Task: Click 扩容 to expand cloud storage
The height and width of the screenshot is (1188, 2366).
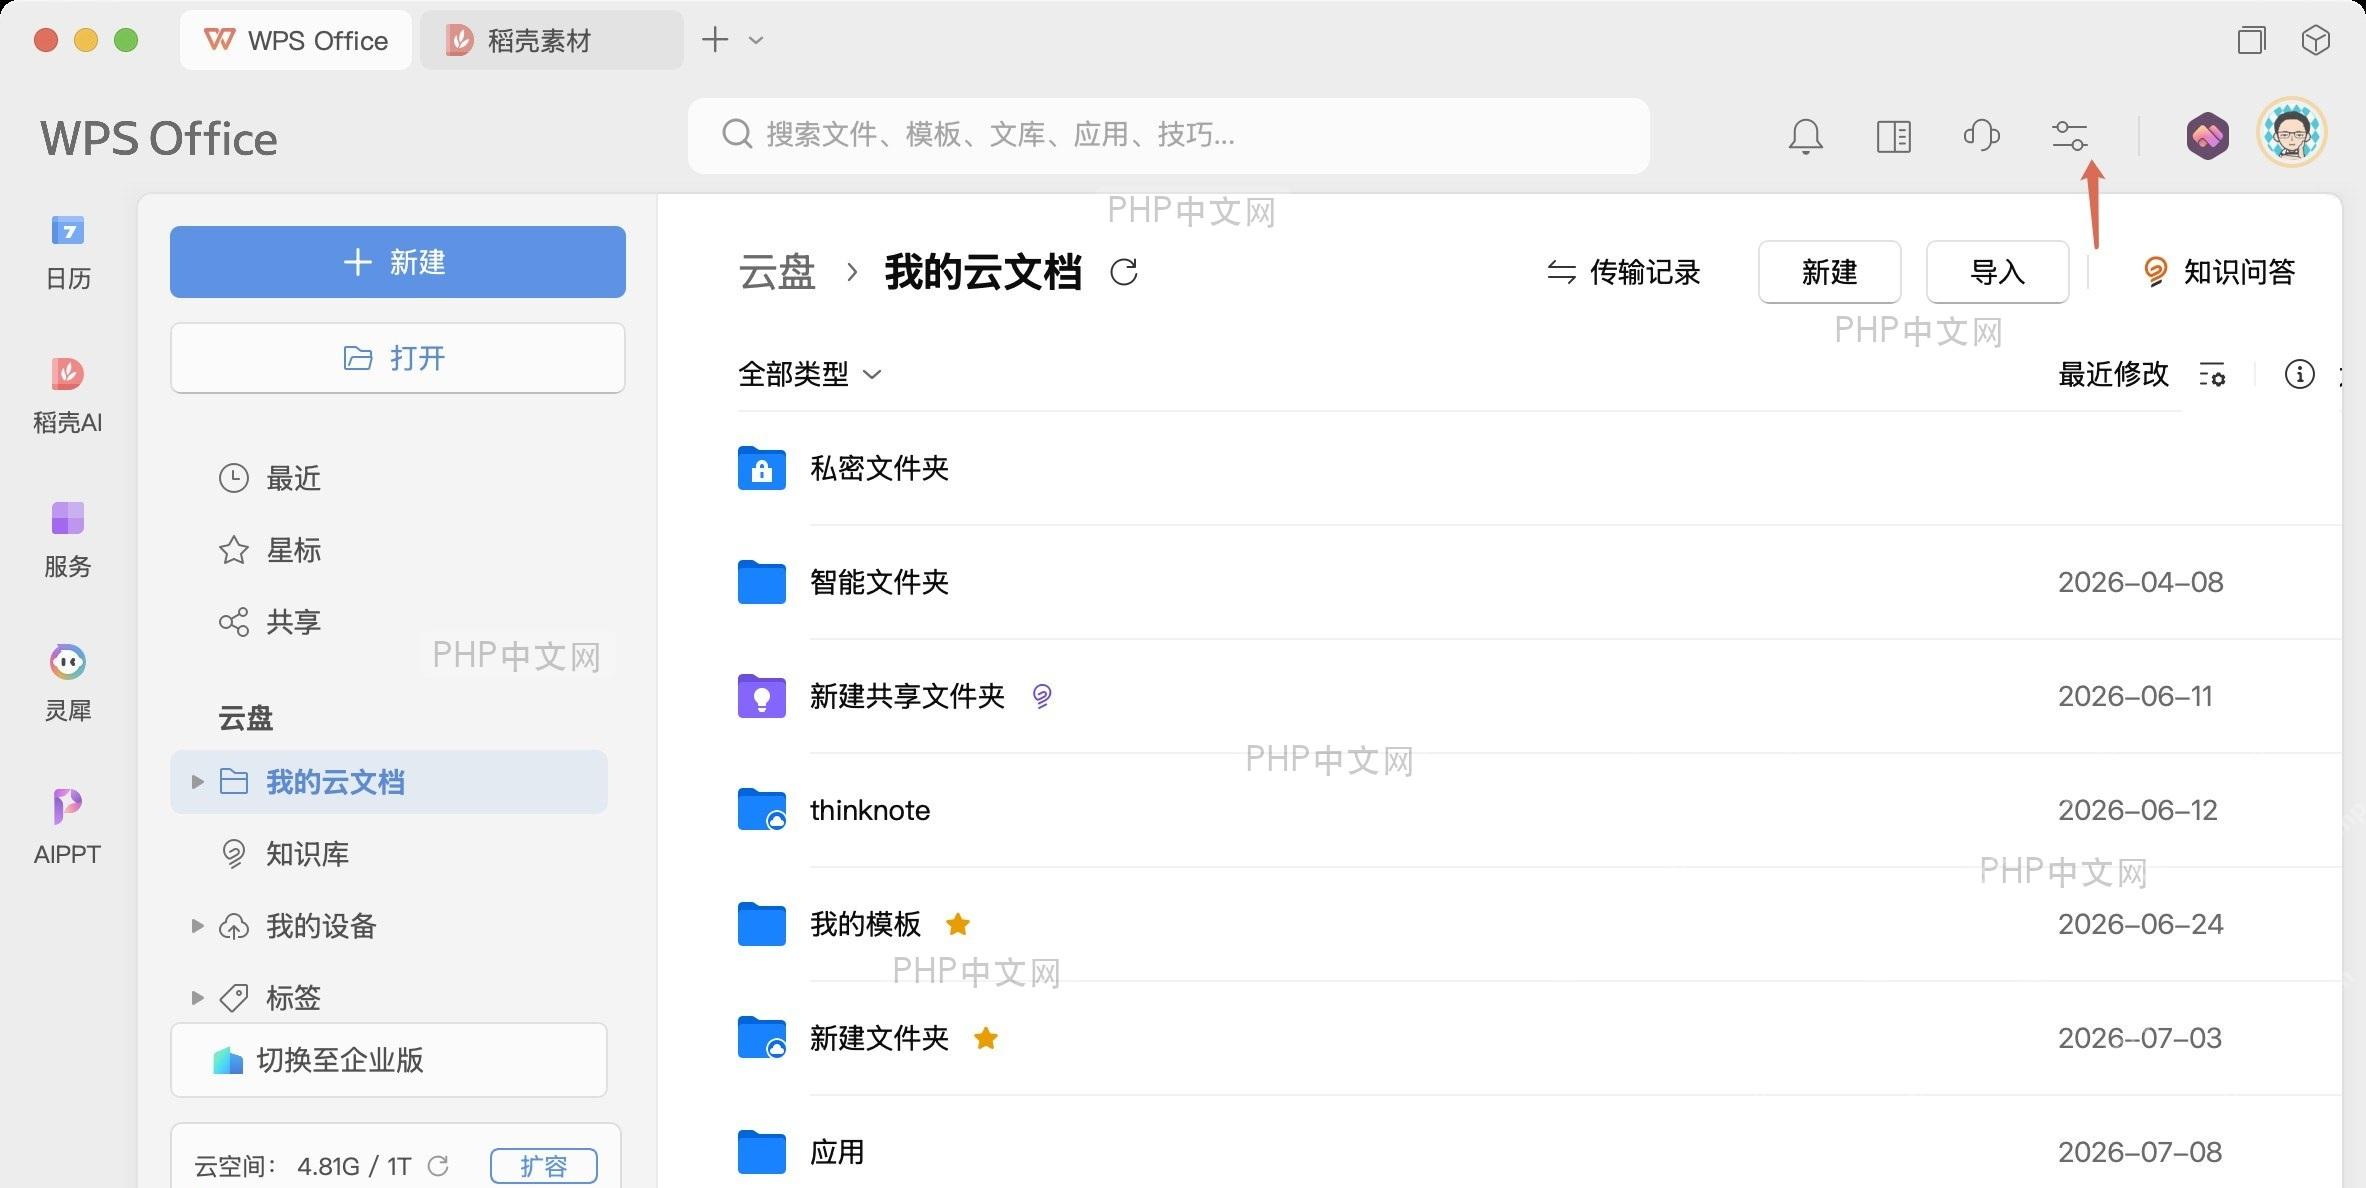Action: [544, 1166]
